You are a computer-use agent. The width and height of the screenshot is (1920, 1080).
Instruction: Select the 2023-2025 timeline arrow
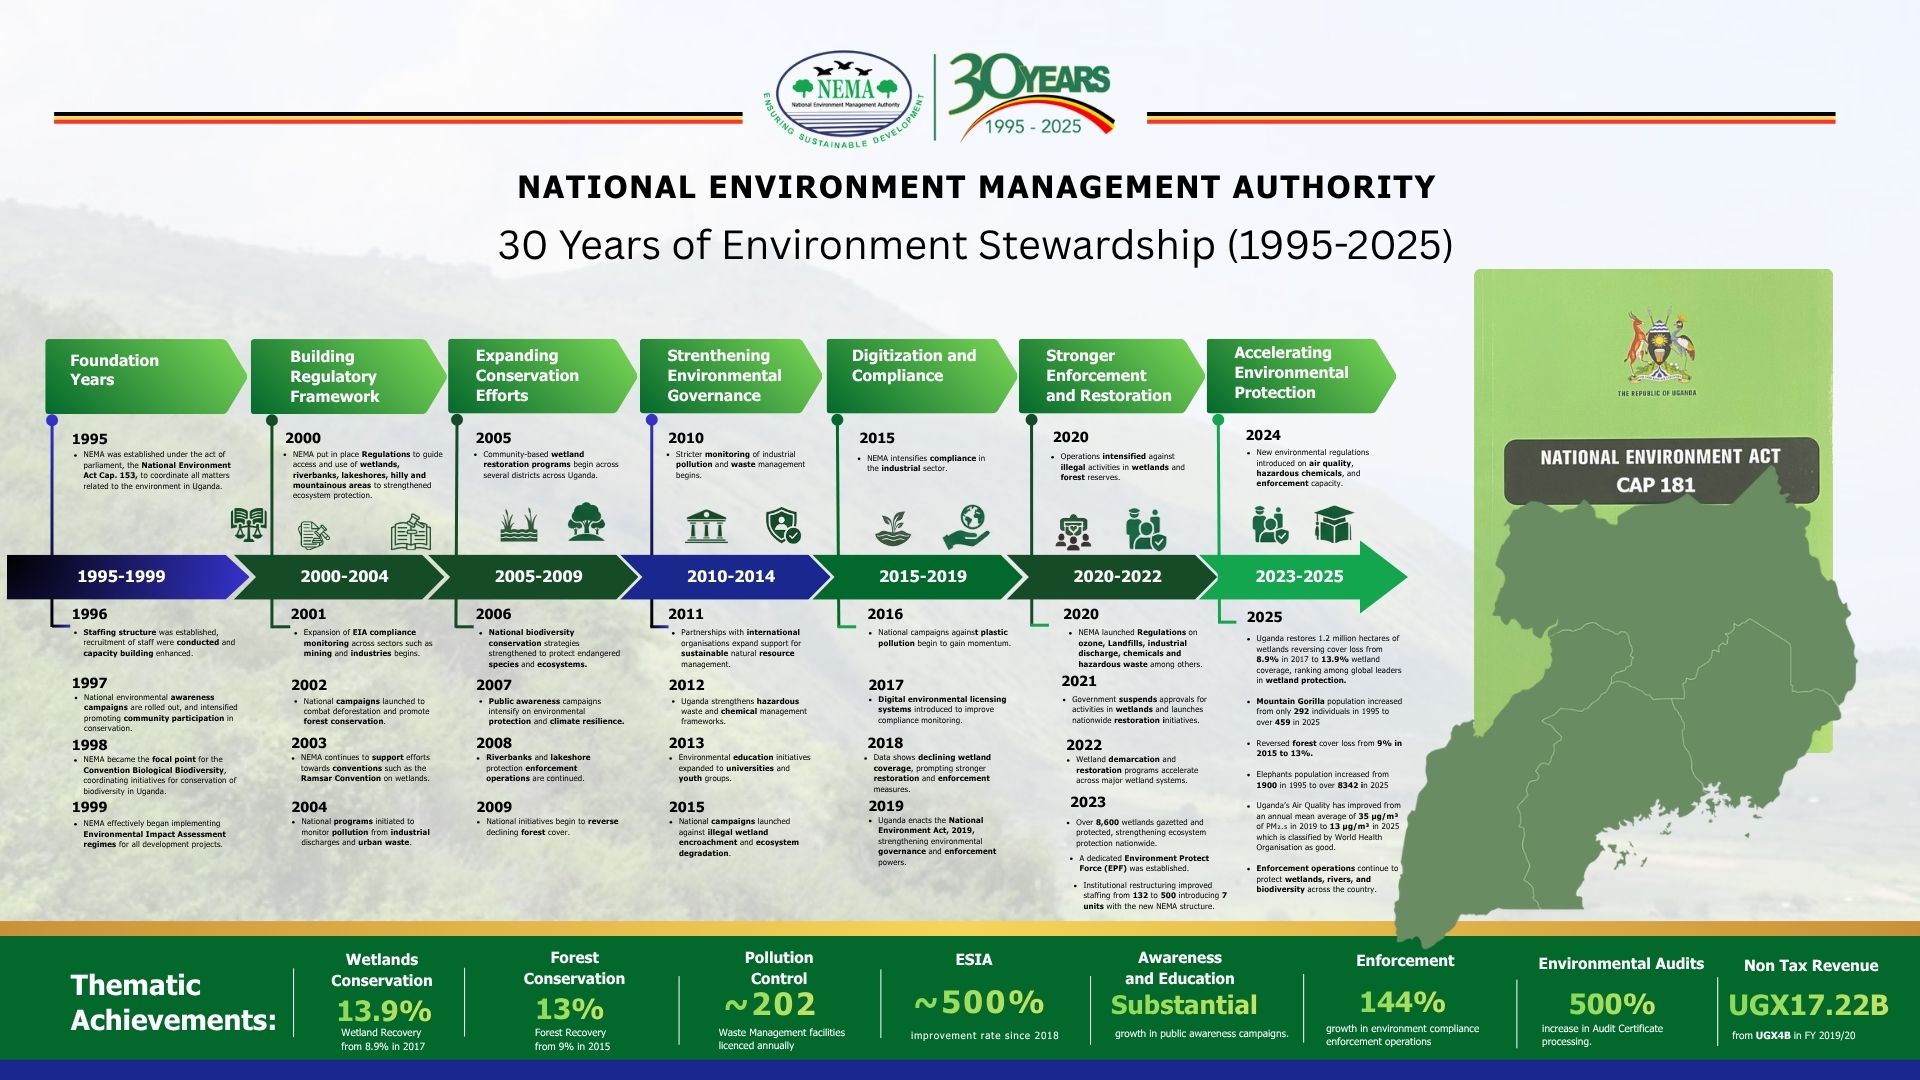(x=1300, y=577)
